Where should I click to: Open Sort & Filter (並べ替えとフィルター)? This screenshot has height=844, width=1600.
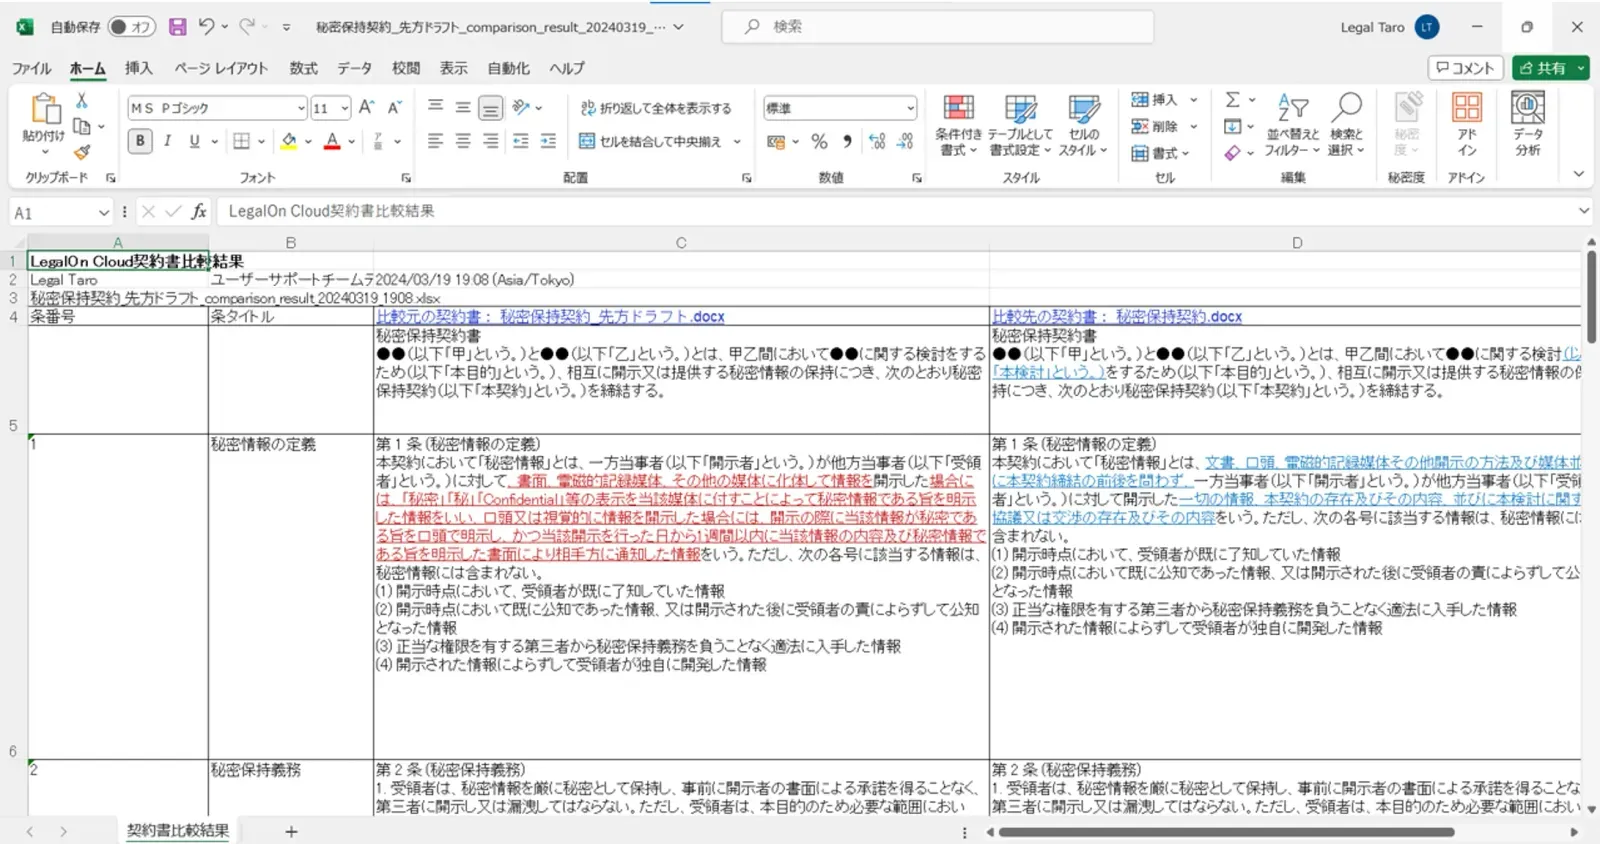click(1292, 126)
